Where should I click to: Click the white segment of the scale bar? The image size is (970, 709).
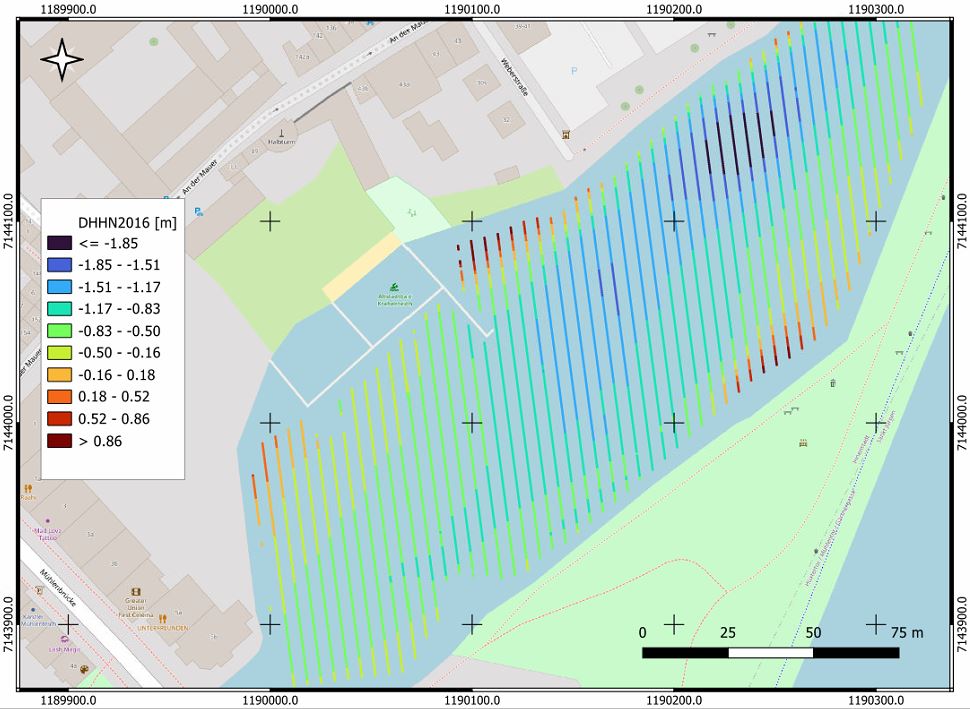770,653
